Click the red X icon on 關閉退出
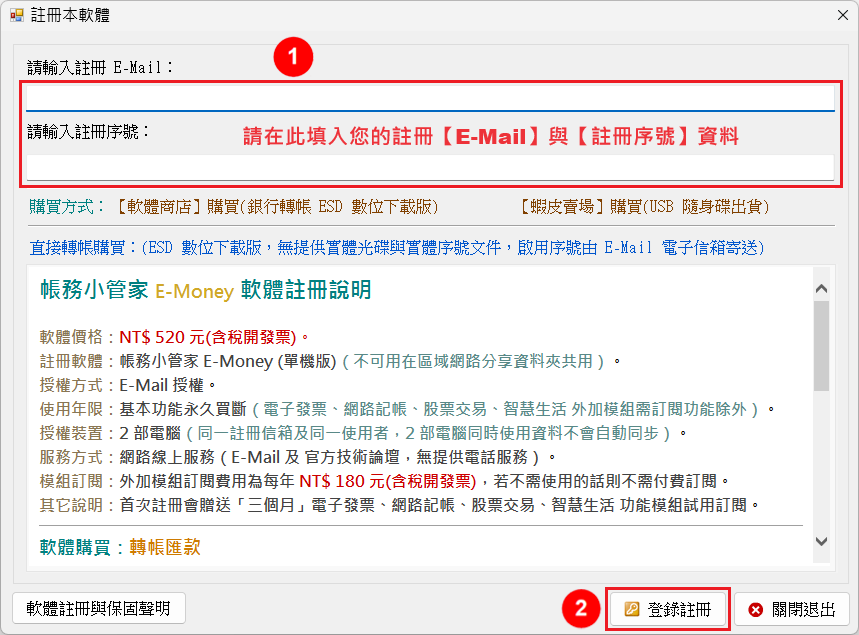This screenshot has height=635, width=859. pos(756,609)
